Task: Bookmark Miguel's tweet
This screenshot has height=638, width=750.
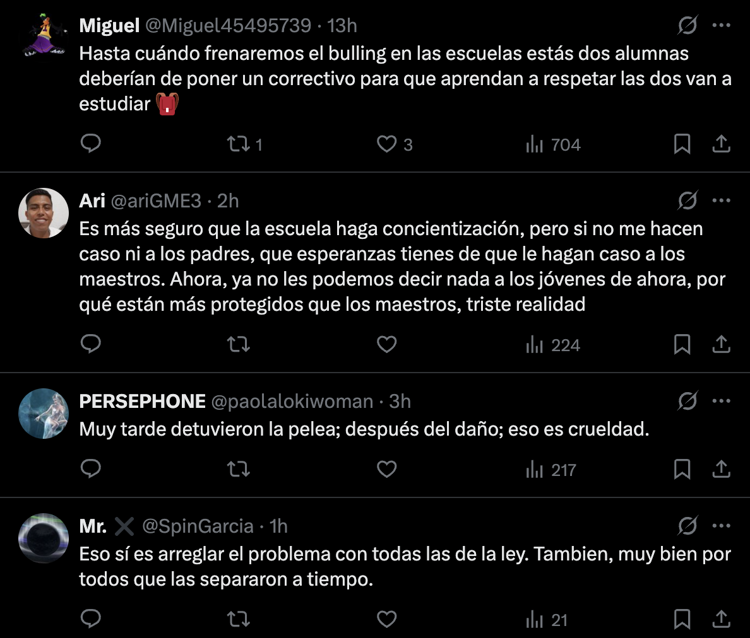Action: click(x=682, y=144)
